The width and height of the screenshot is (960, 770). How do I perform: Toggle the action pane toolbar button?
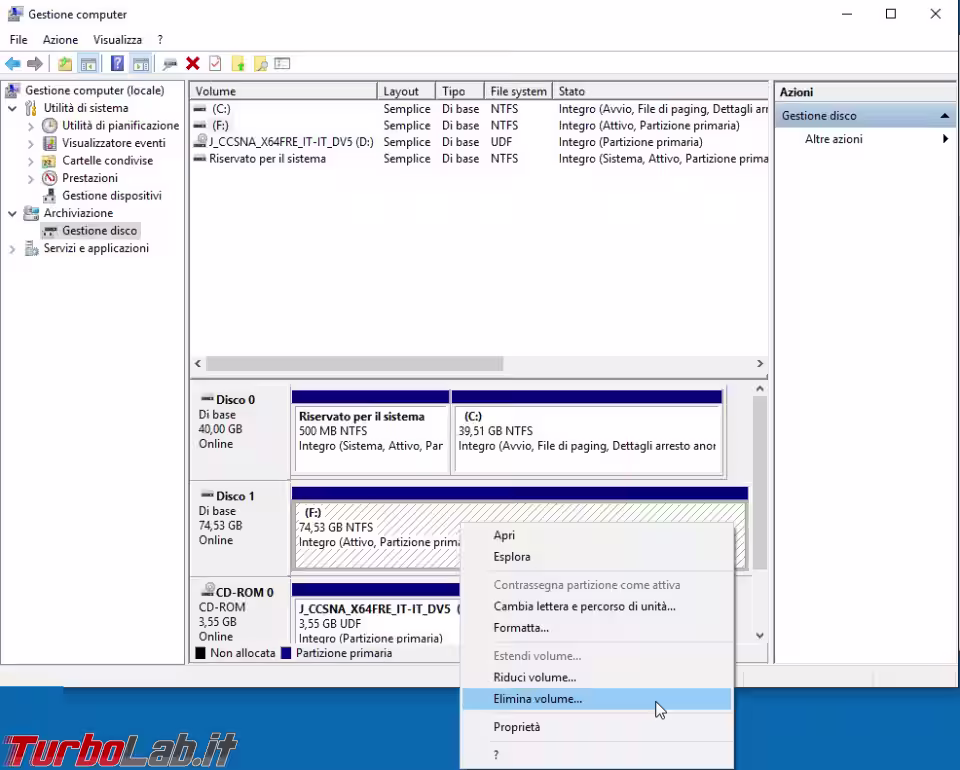pos(141,64)
